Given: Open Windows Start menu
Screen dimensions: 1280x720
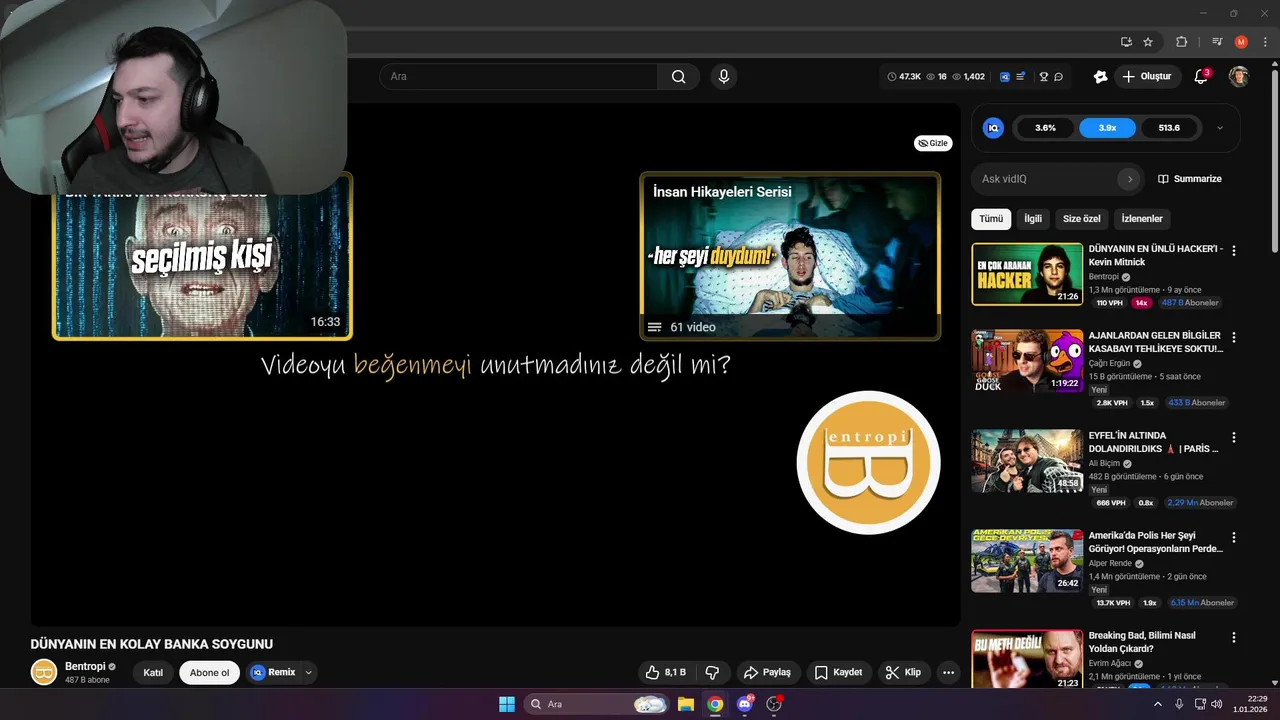Looking at the screenshot, I should pos(507,704).
